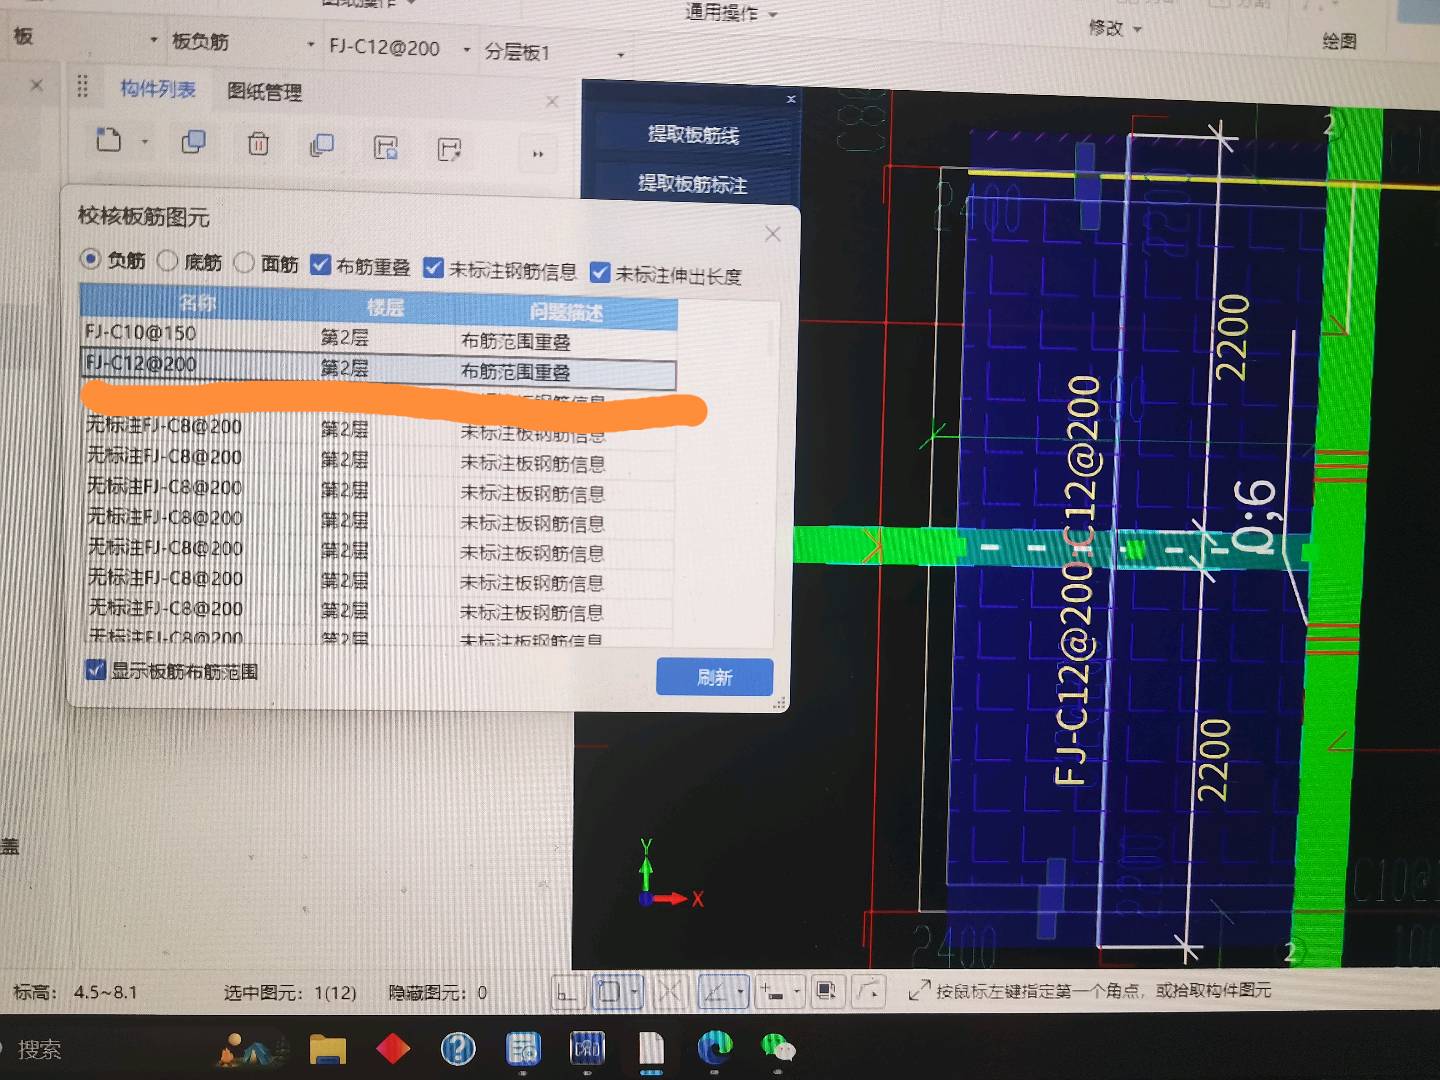The width and height of the screenshot is (1440, 1080).
Task: Open the CAD app taskbar icon
Action: pyautogui.click(x=587, y=1048)
